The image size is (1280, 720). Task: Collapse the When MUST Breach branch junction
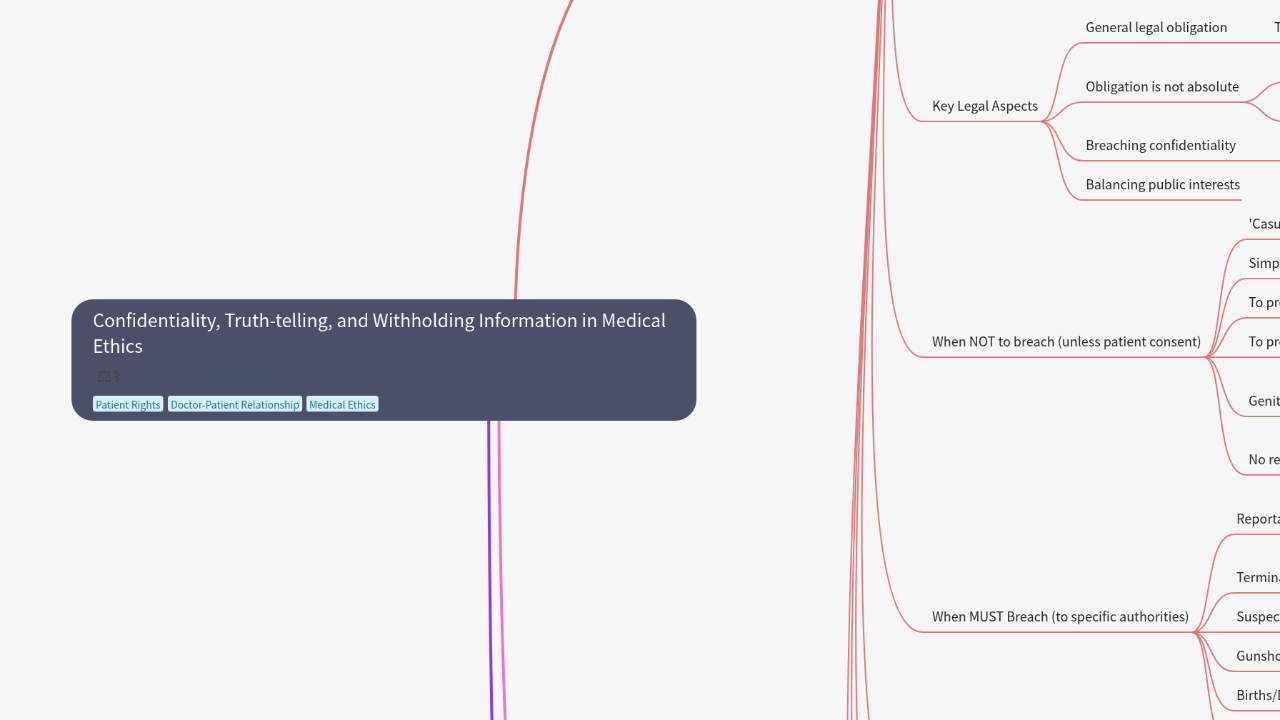coord(1196,632)
